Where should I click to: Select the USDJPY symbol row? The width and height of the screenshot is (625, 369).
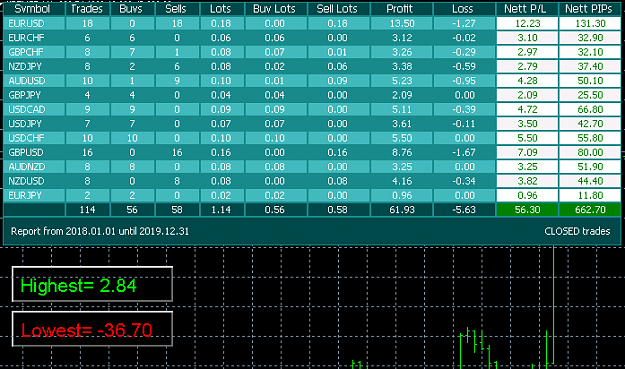click(312, 124)
